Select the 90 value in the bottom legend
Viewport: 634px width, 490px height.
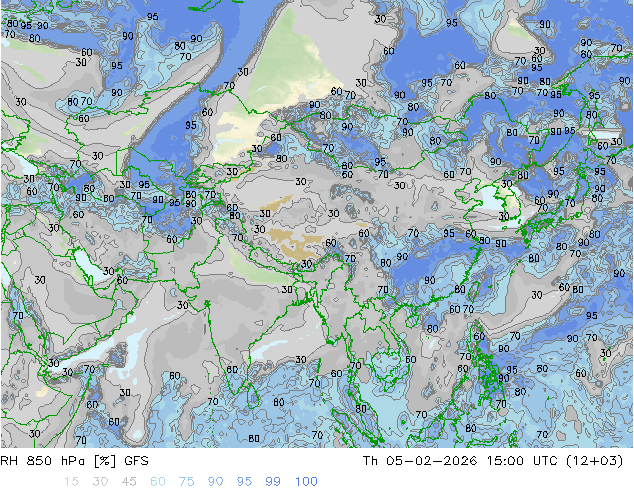coord(215,482)
